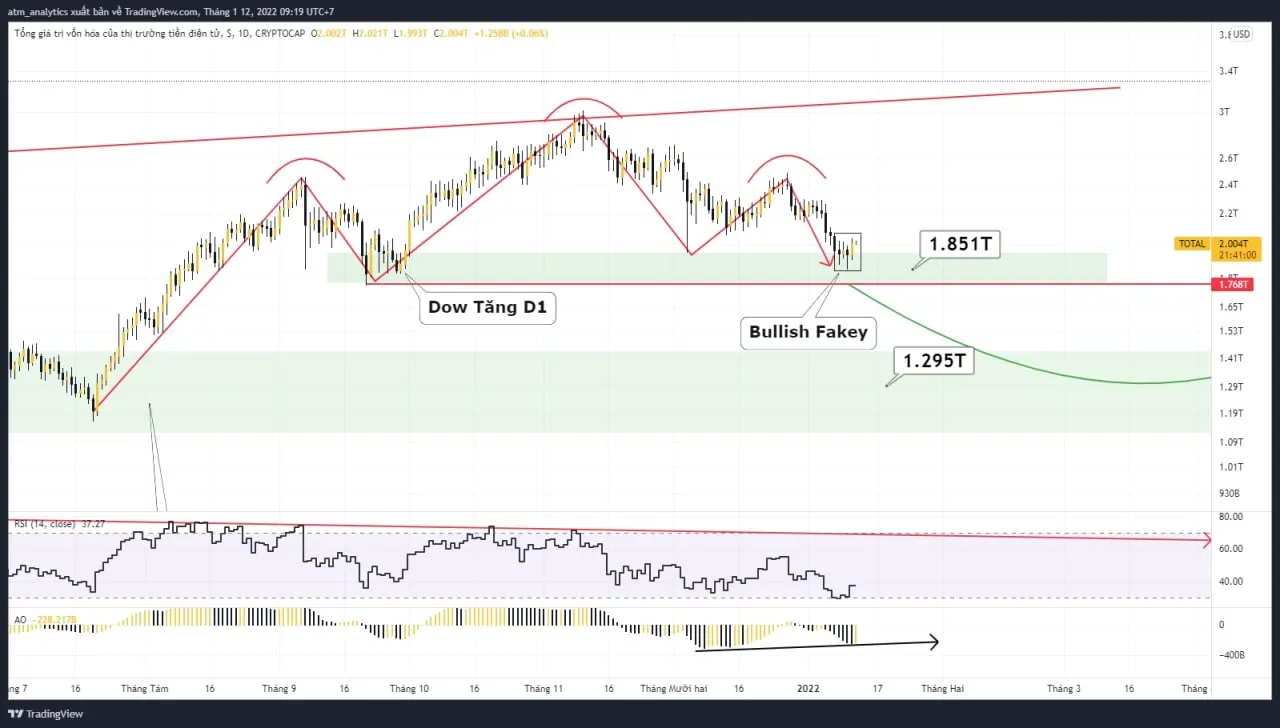1280x728 pixels.
Task: Click the USD currency label on price axis
Action: coord(1240,34)
